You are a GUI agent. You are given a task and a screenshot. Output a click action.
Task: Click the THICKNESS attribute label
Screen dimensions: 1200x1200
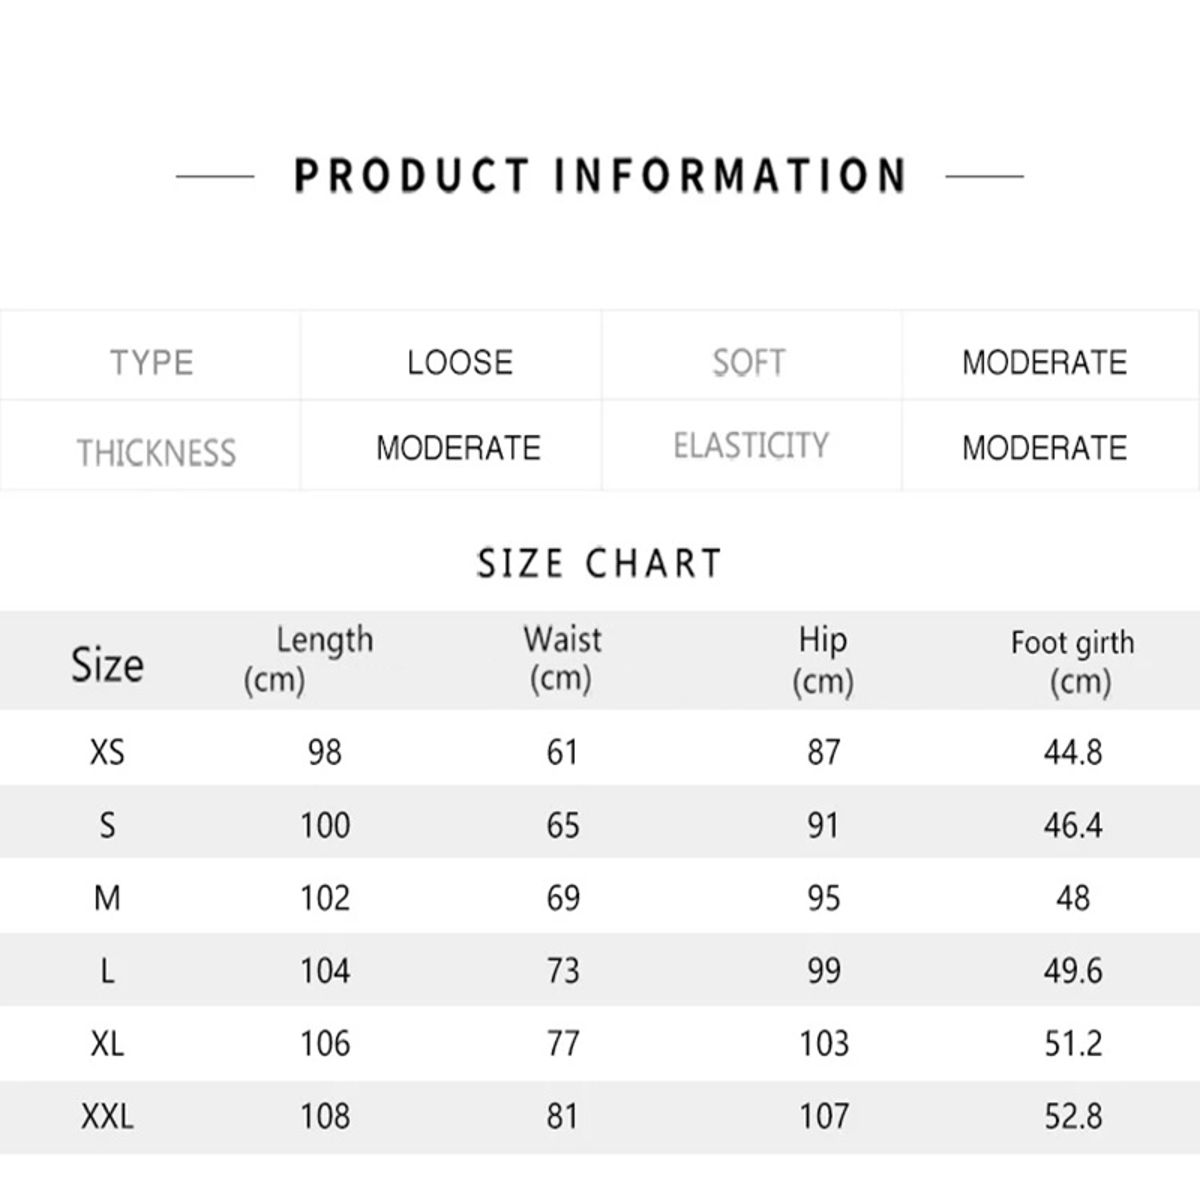point(157,453)
